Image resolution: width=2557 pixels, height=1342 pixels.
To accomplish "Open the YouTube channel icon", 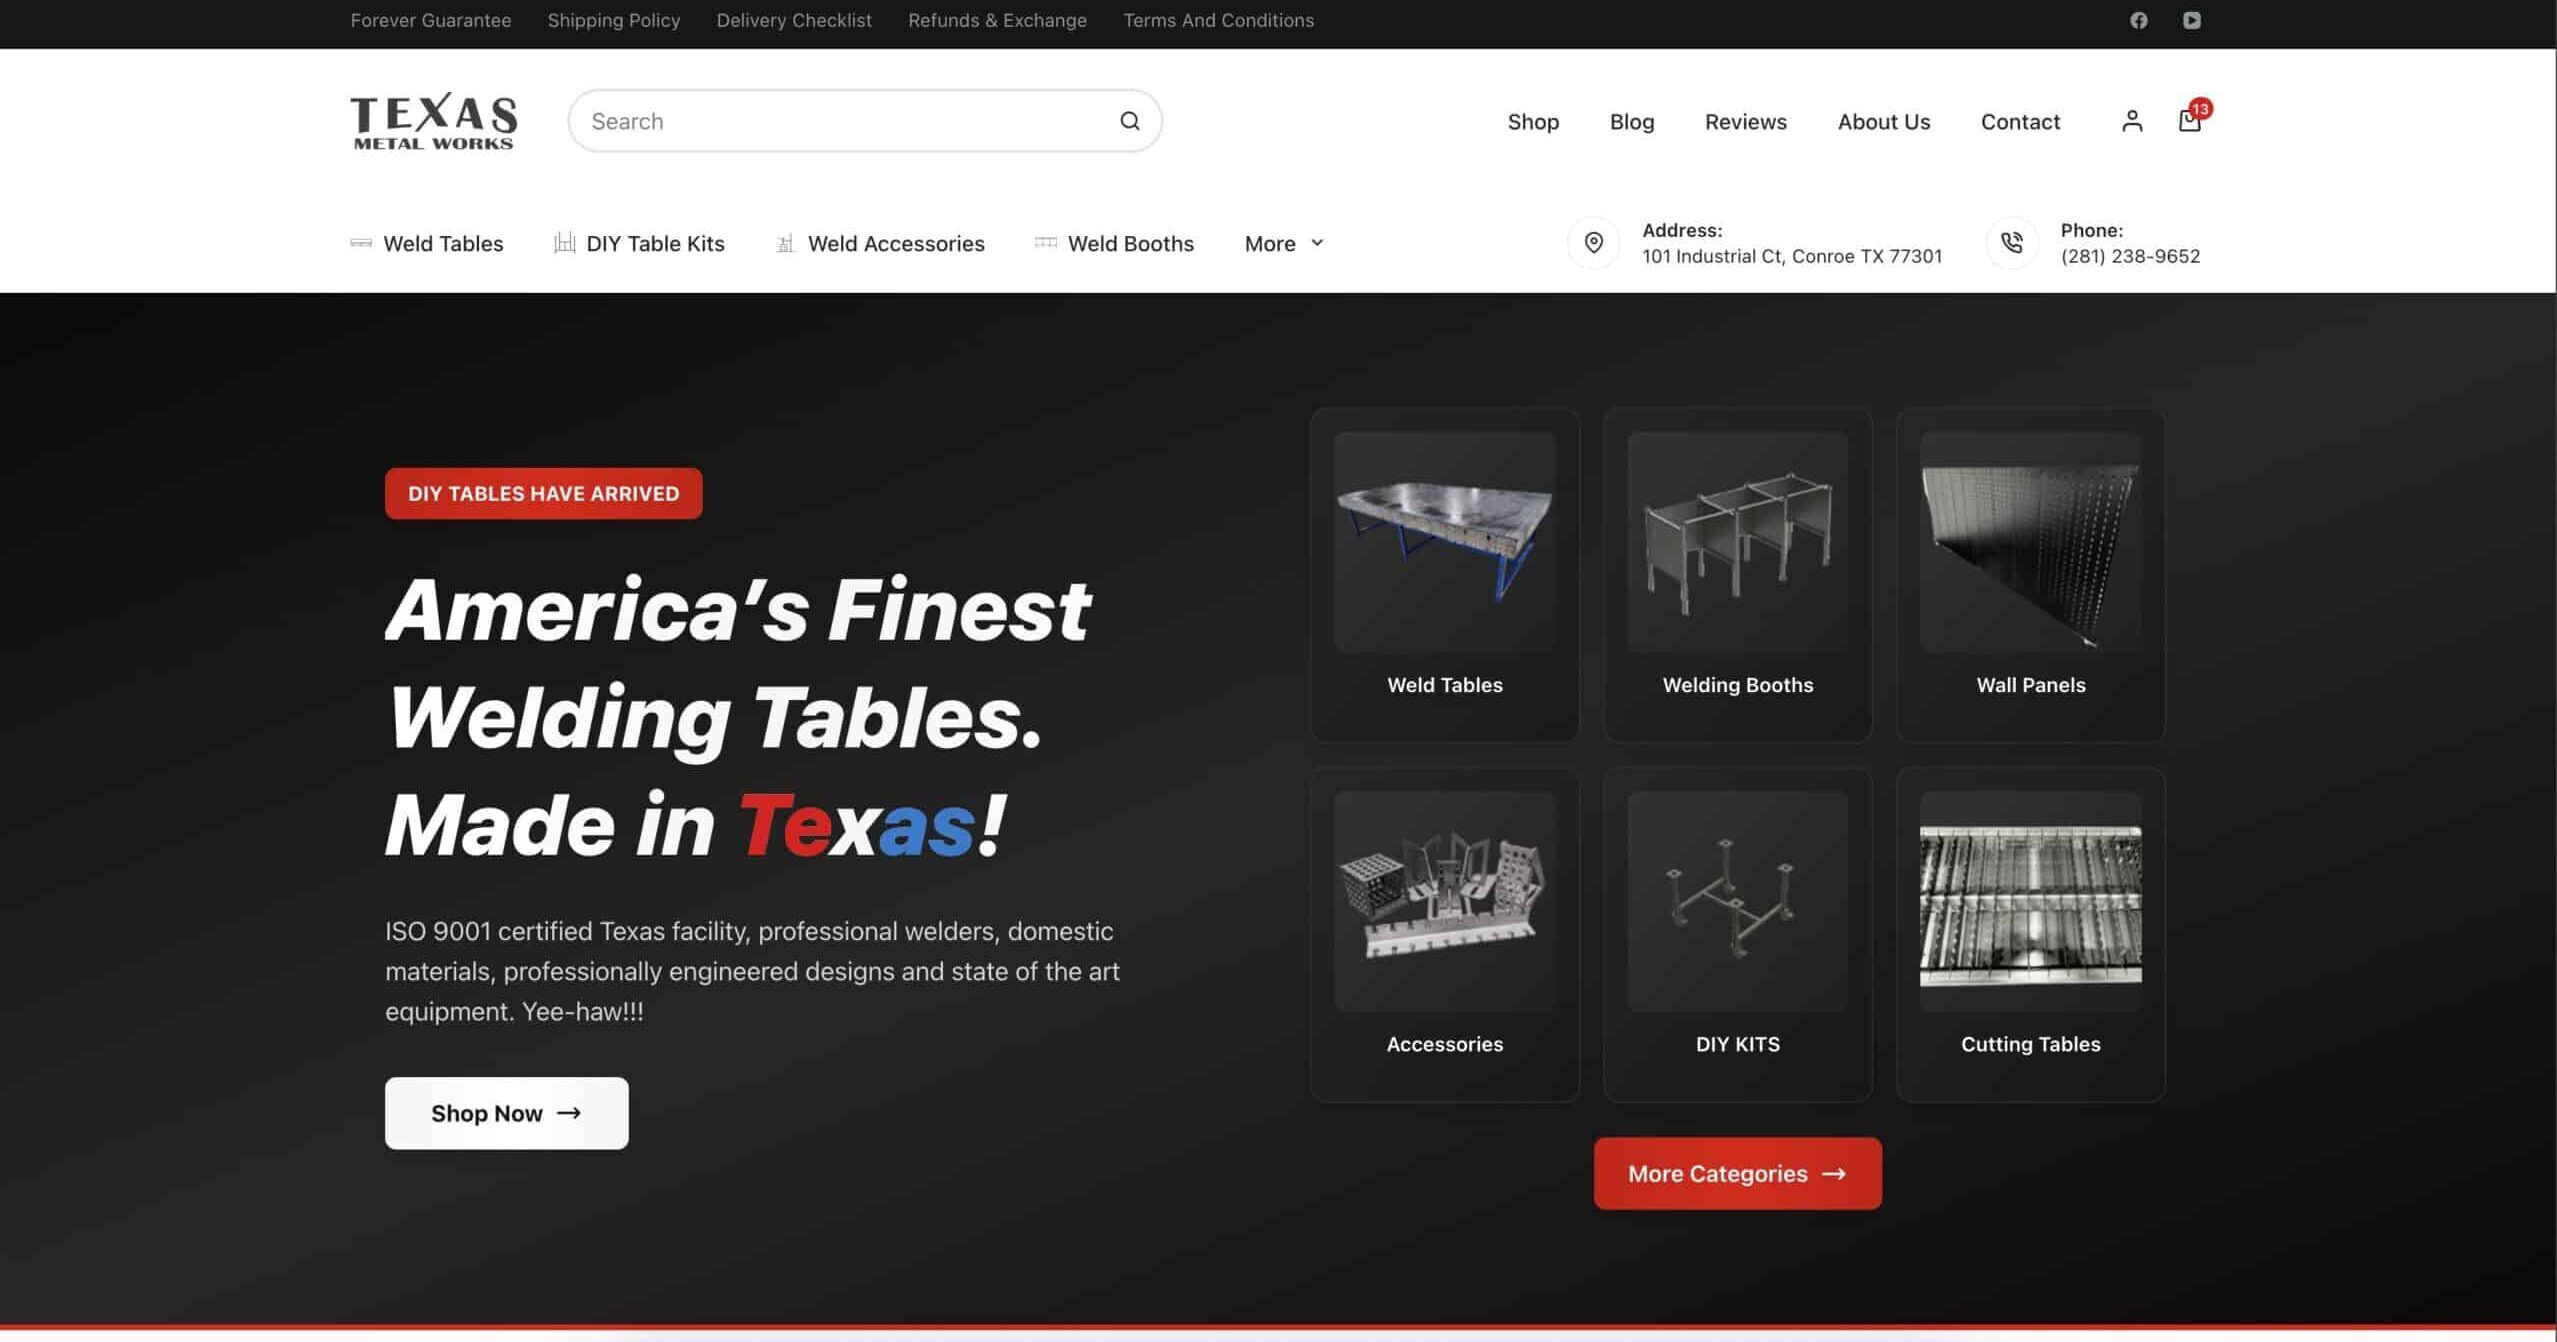I will click(2191, 20).
